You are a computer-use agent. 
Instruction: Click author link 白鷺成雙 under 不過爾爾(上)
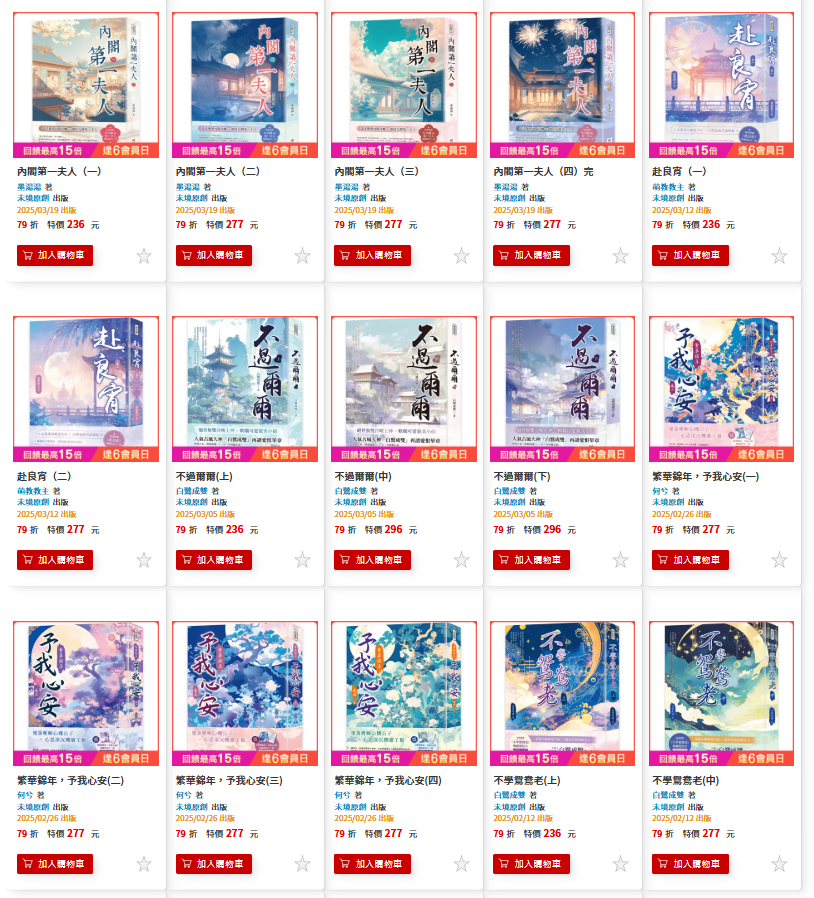click(191, 491)
